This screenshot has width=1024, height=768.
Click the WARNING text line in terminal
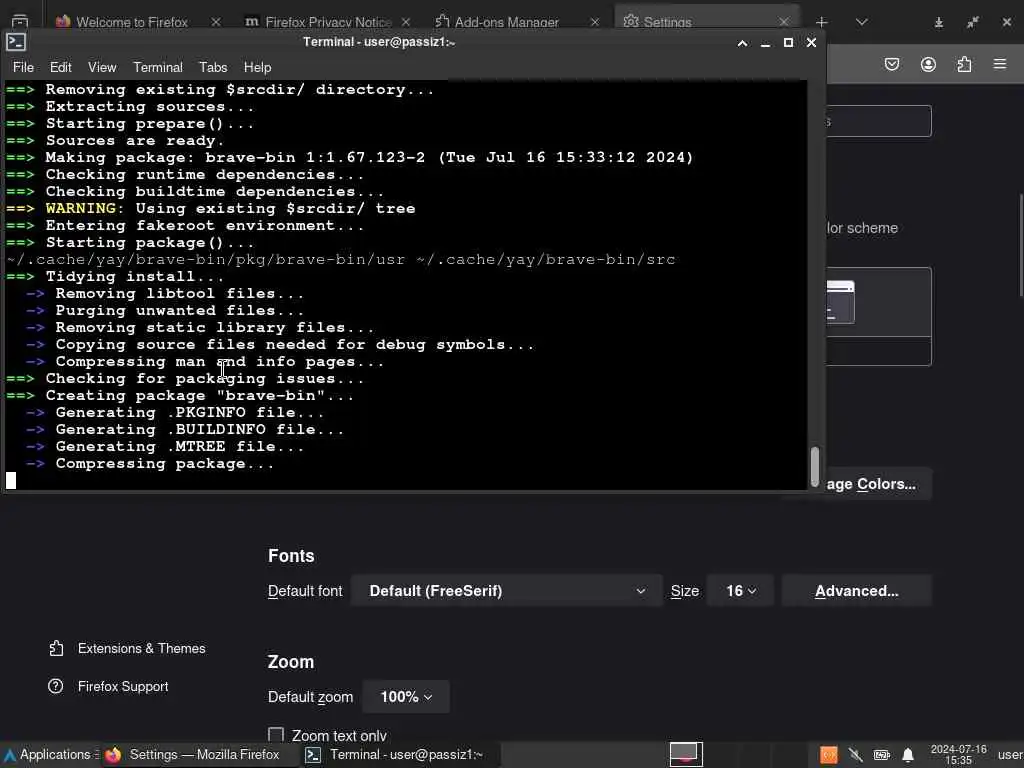coord(210,208)
